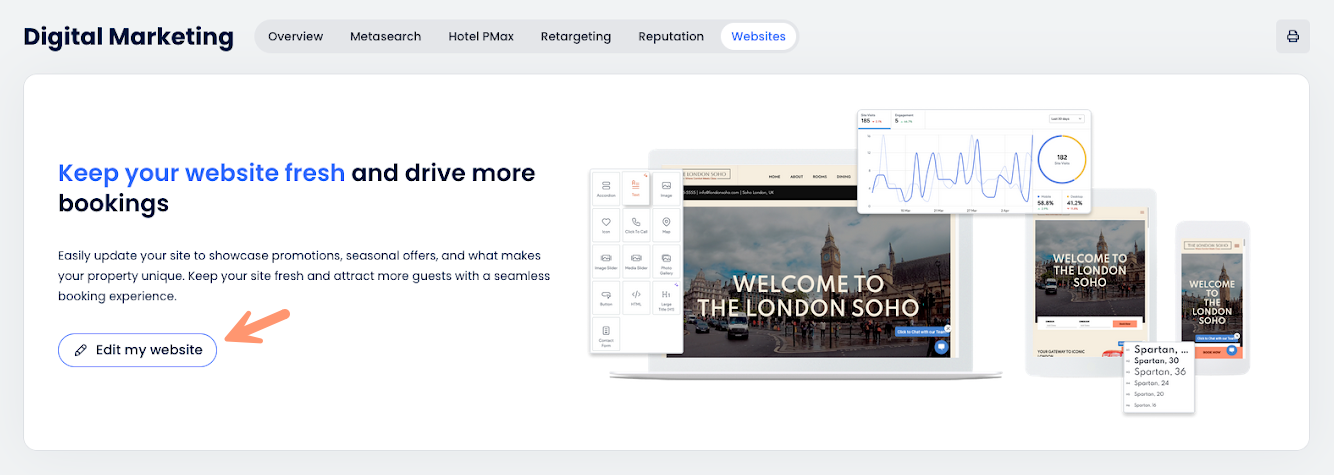Click the HTML widget icon in illustration
The height and width of the screenshot is (475, 1334).
coord(636,297)
